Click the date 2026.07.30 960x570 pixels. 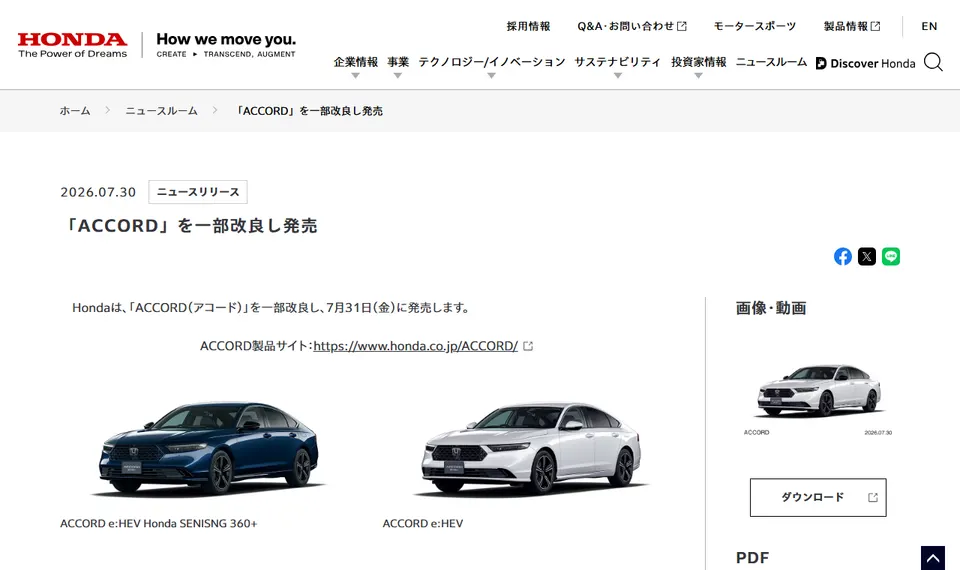[98, 192]
